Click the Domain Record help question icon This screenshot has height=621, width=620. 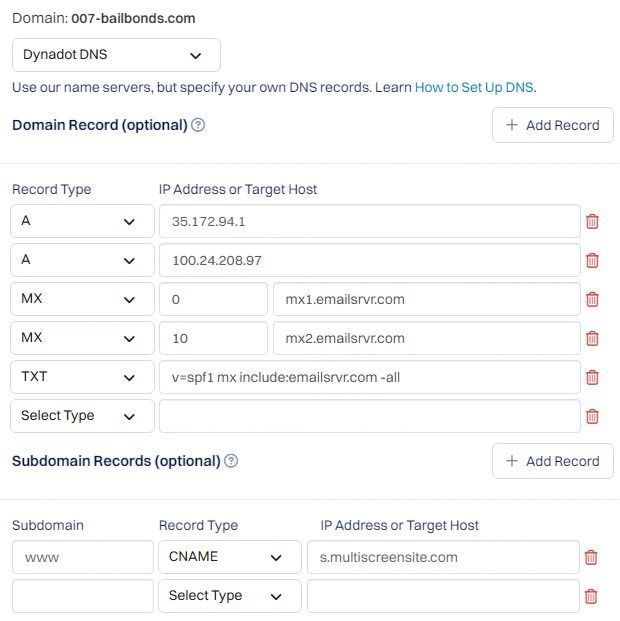[x=198, y=125]
